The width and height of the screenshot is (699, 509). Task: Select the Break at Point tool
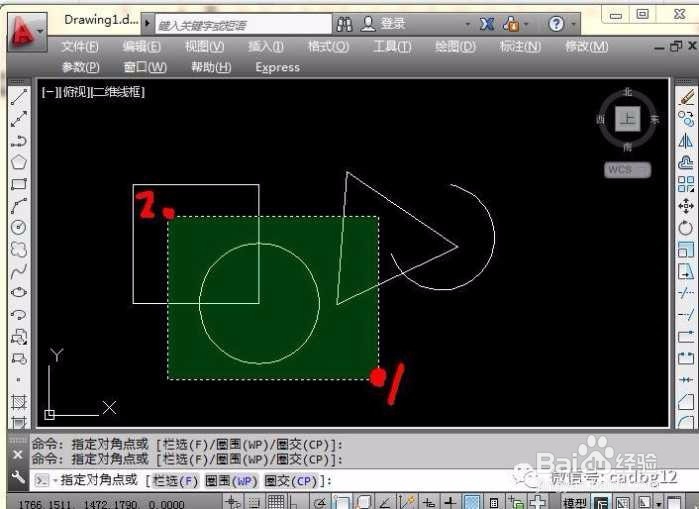tap(686, 337)
